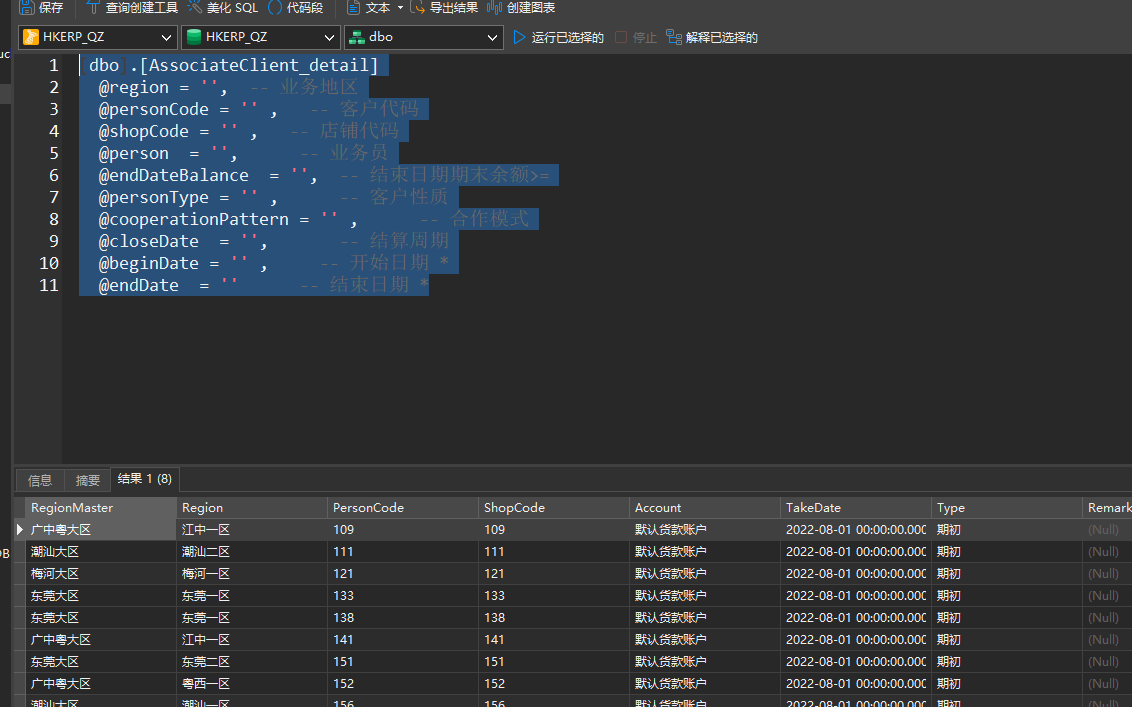Click Explain Selected (解释已选择的)
This screenshot has height=707, width=1132.
(712, 38)
